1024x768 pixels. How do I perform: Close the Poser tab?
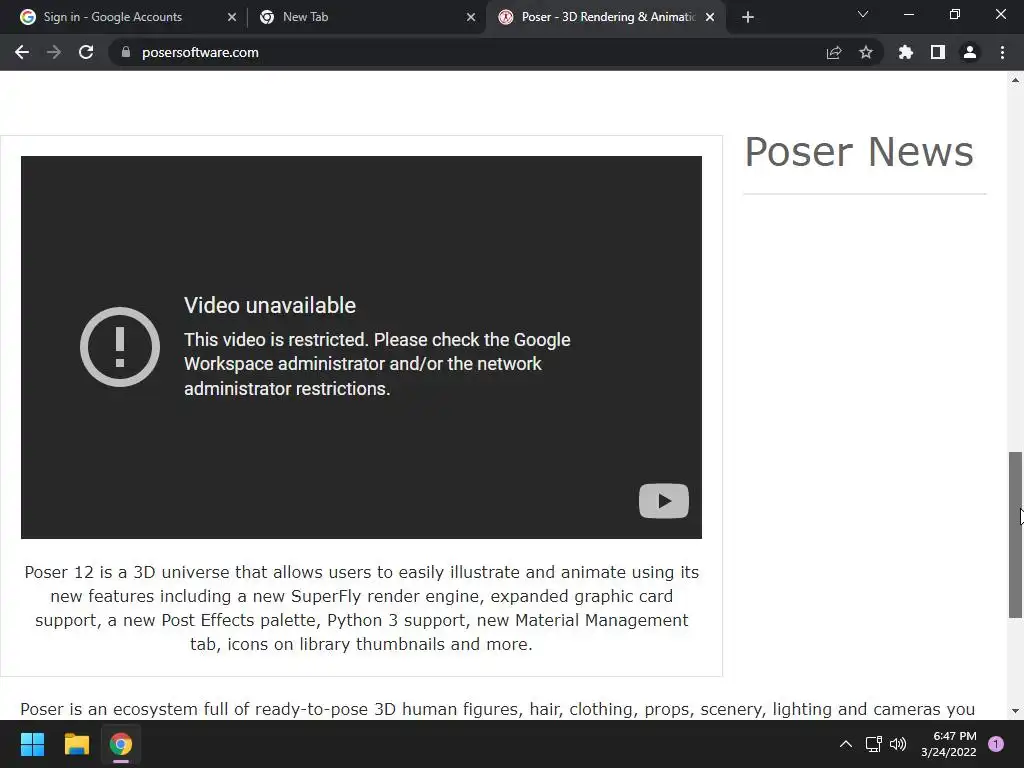point(711,17)
